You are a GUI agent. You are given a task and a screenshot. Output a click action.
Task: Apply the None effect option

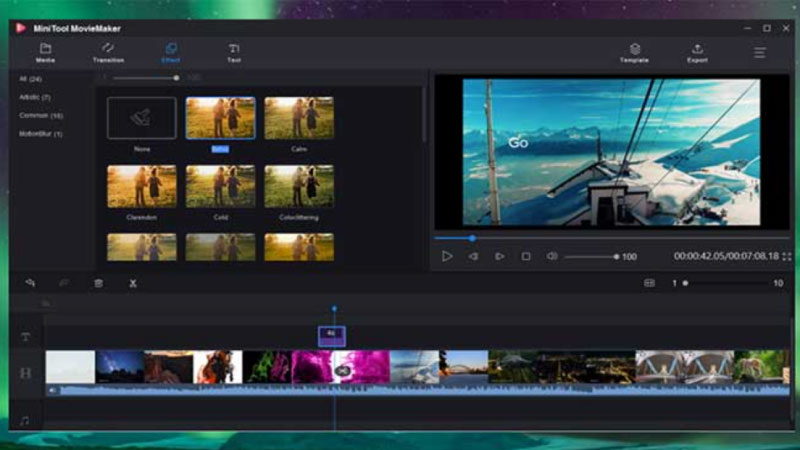(141, 118)
